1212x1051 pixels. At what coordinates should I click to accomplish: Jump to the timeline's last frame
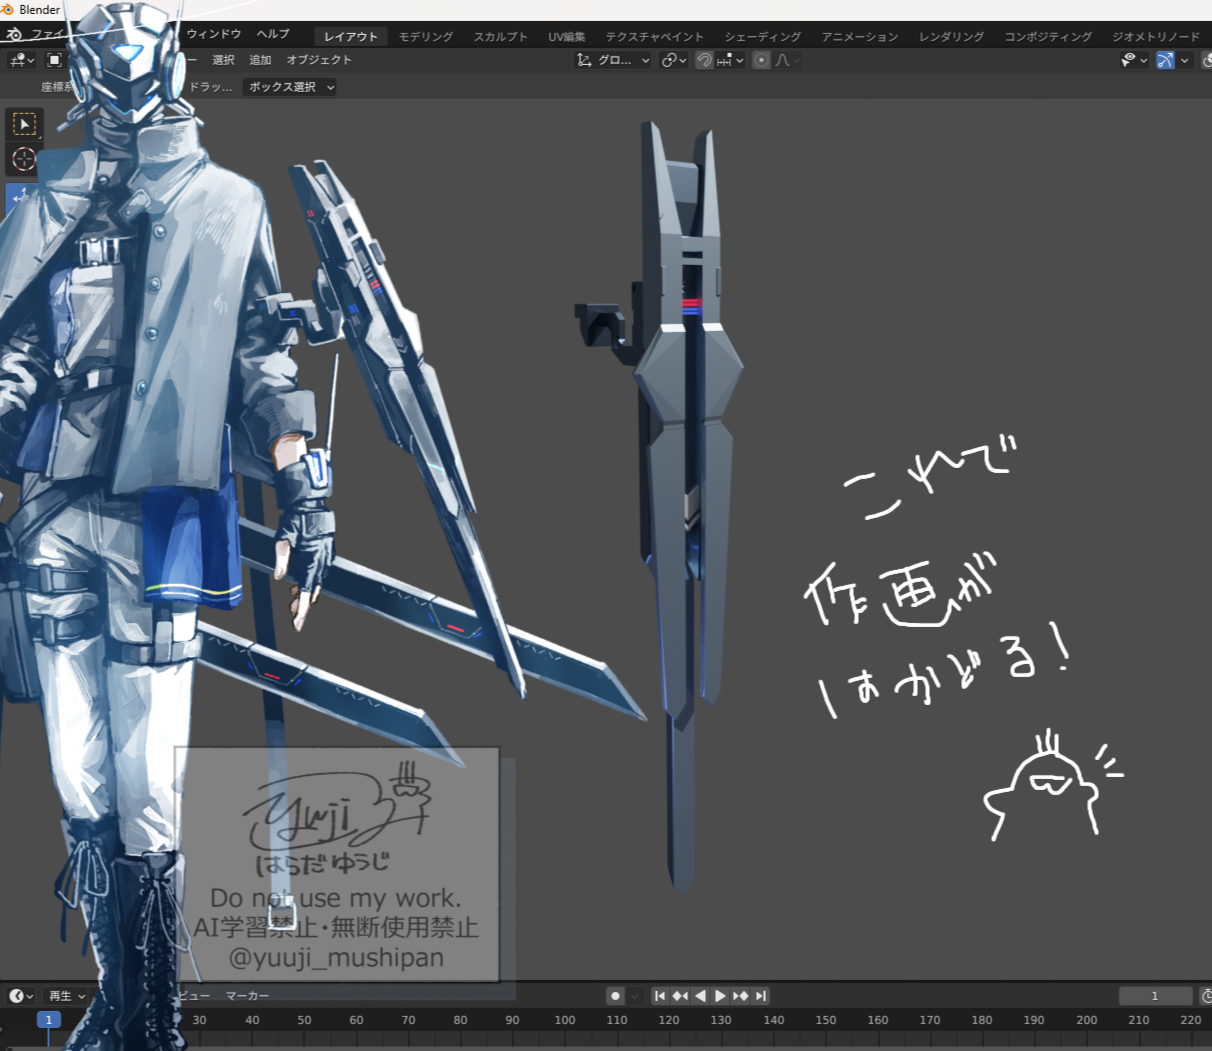coord(761,996)
